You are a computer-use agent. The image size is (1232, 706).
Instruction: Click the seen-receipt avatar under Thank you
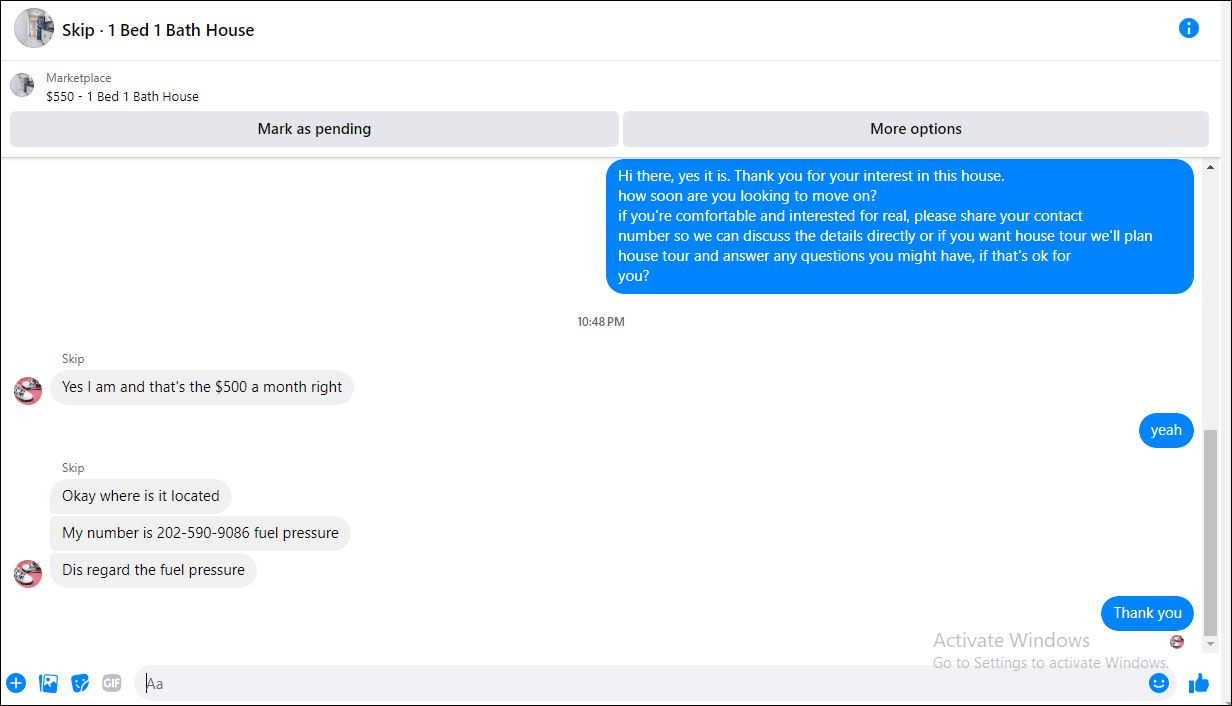(1177, 642)
